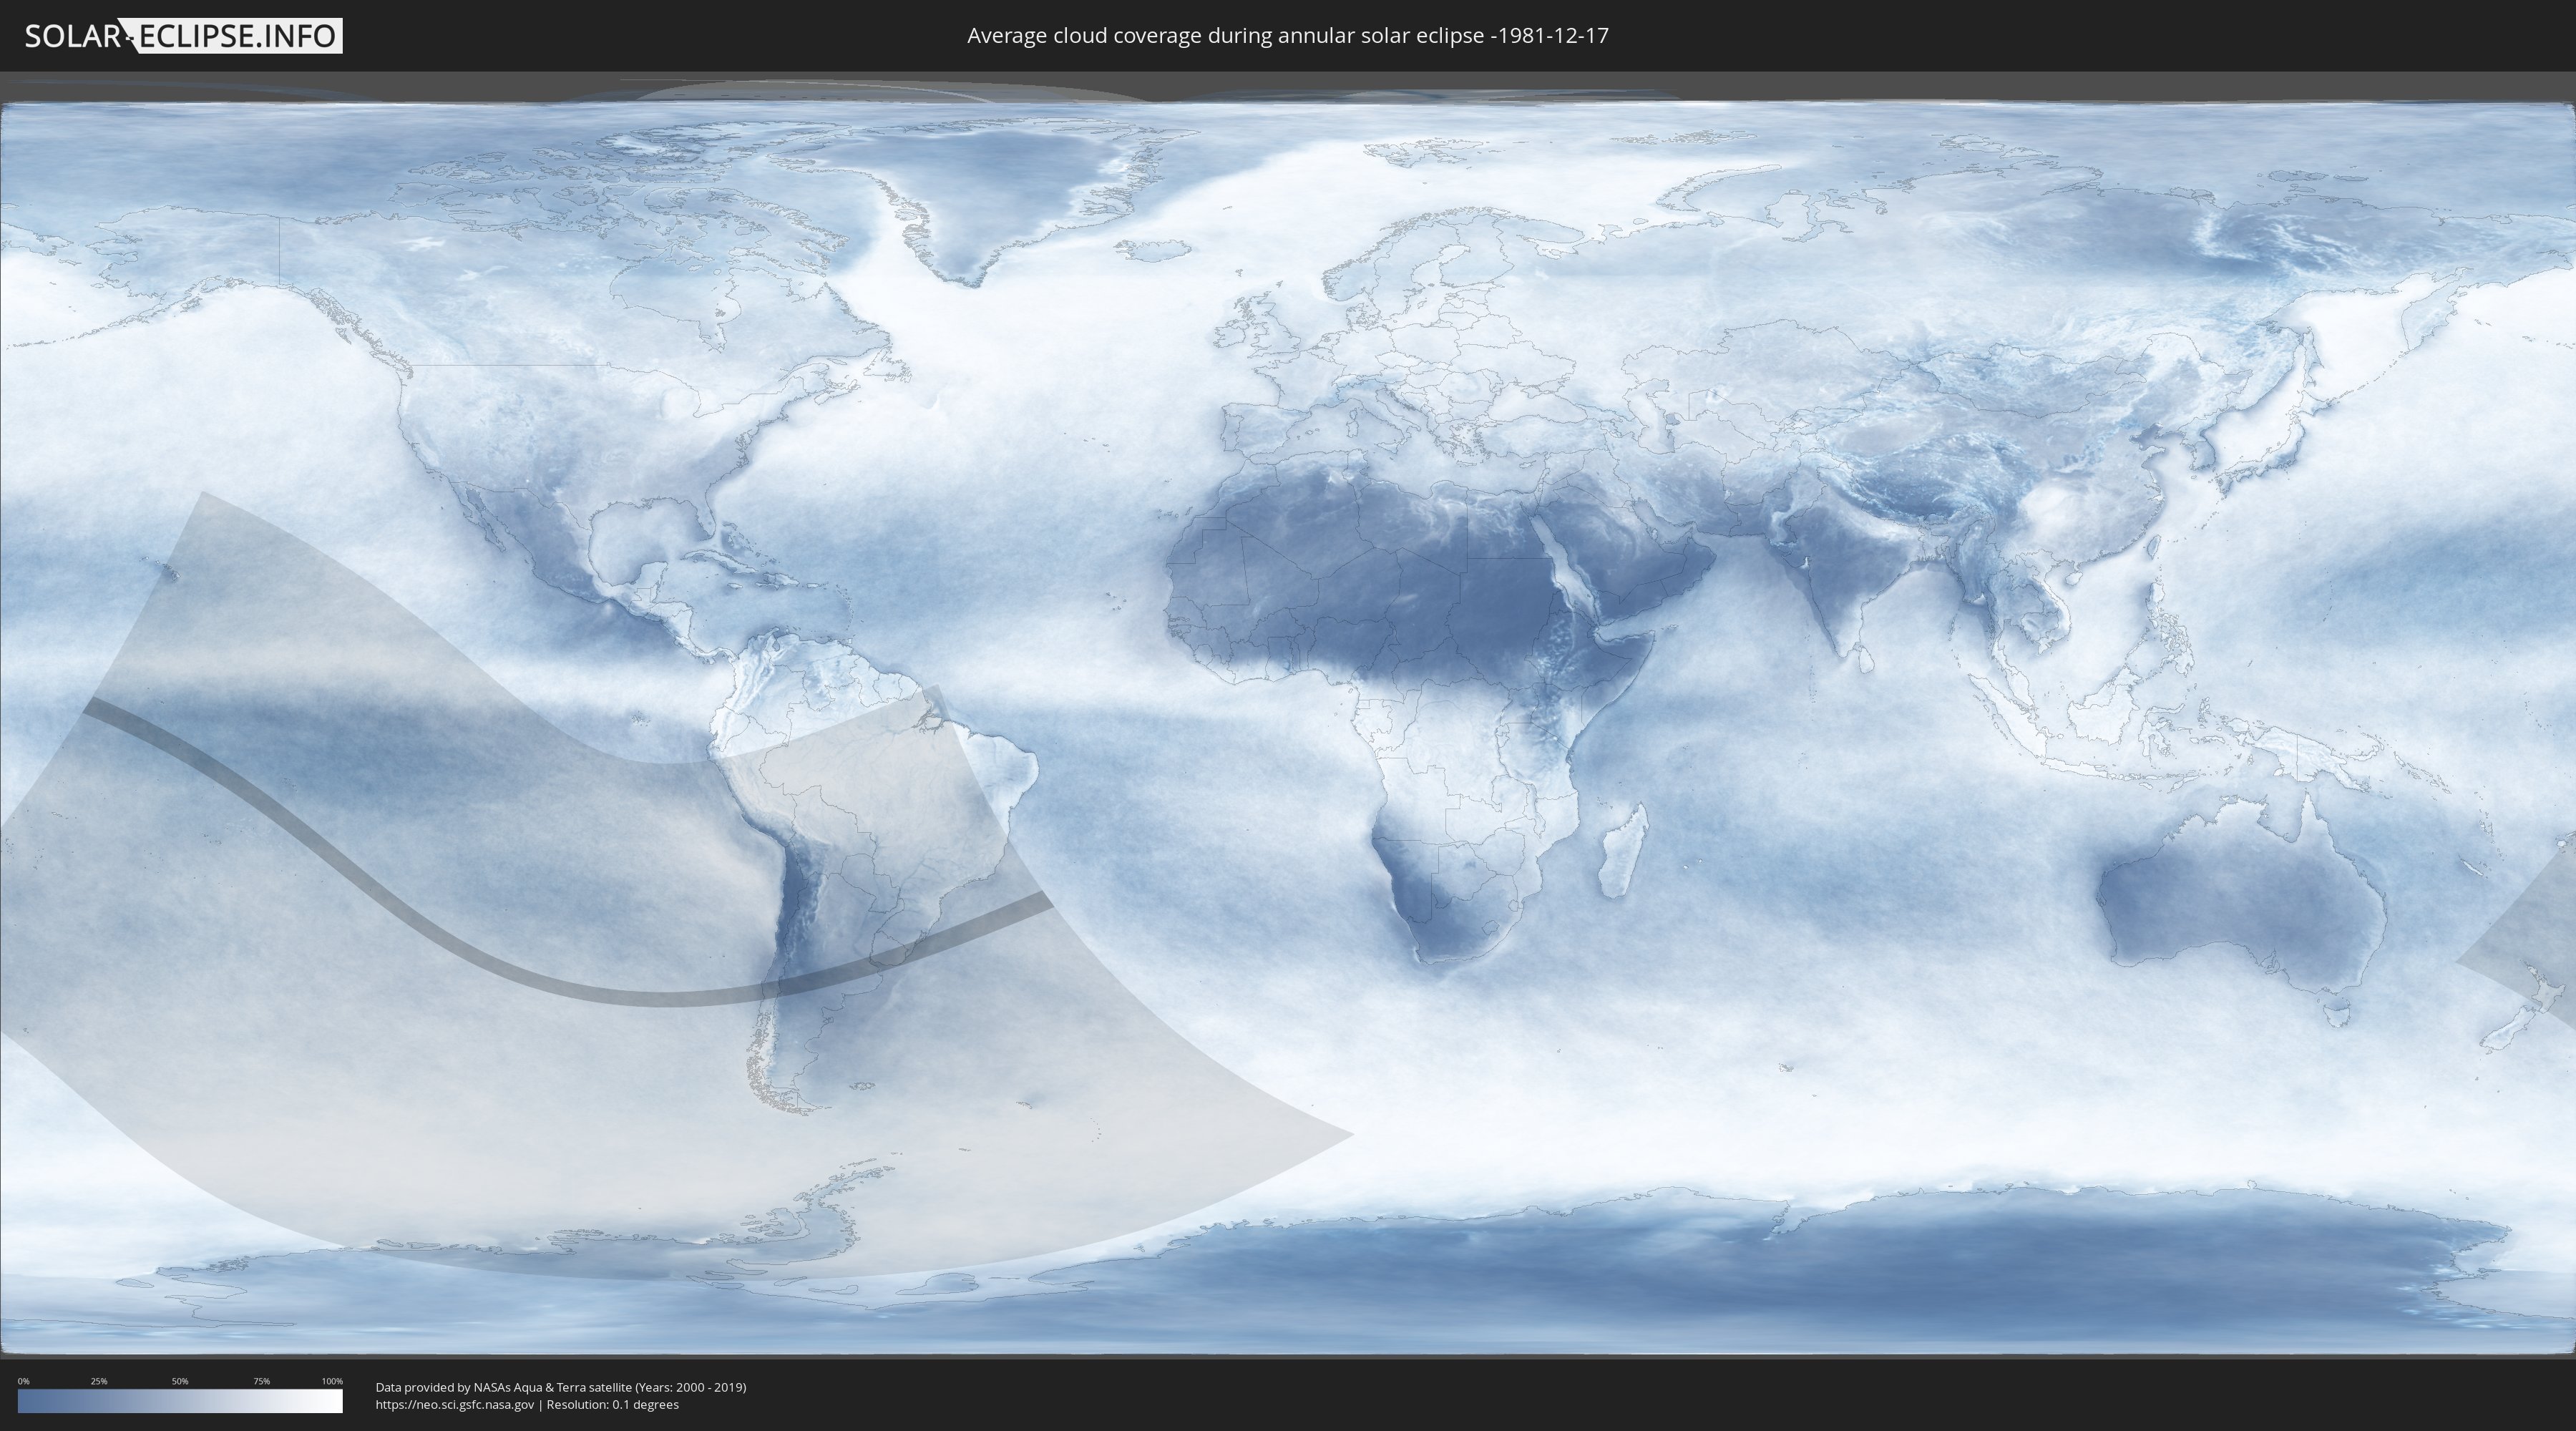Click the 25% legend label

point(99,1381)
